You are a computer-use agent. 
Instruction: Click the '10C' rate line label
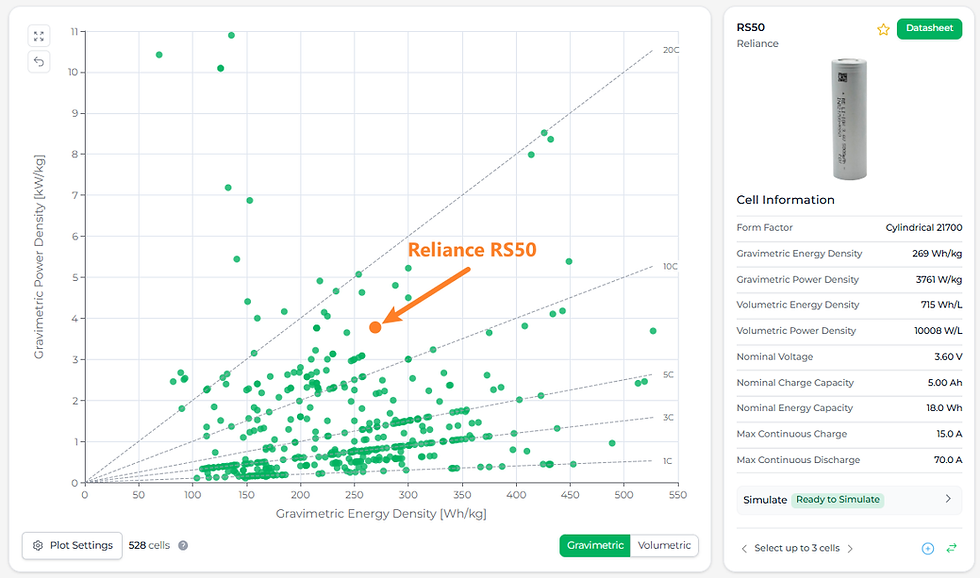(670, 266)
